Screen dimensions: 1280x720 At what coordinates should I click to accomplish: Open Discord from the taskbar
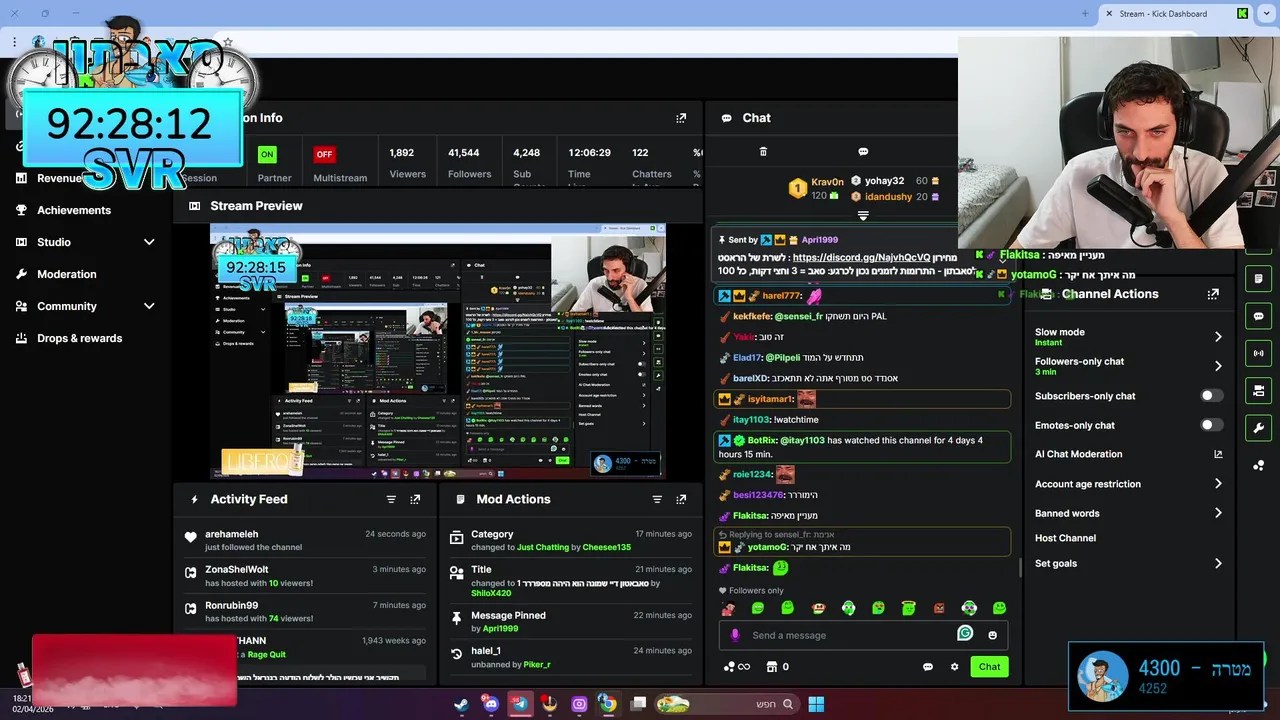coord(490,704)
